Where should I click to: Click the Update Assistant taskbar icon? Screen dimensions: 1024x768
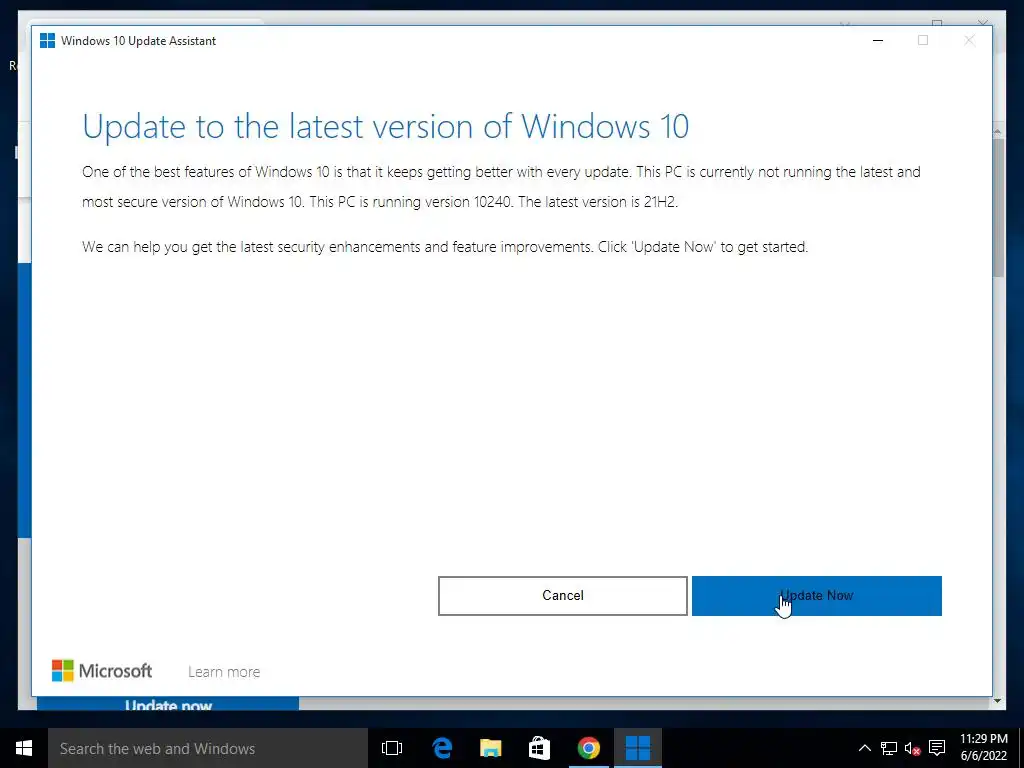[x=637, y=748]
